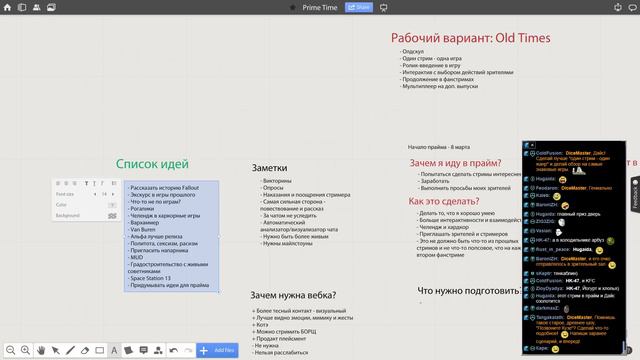Open the boards panel icon in top bar

[22, 7]
